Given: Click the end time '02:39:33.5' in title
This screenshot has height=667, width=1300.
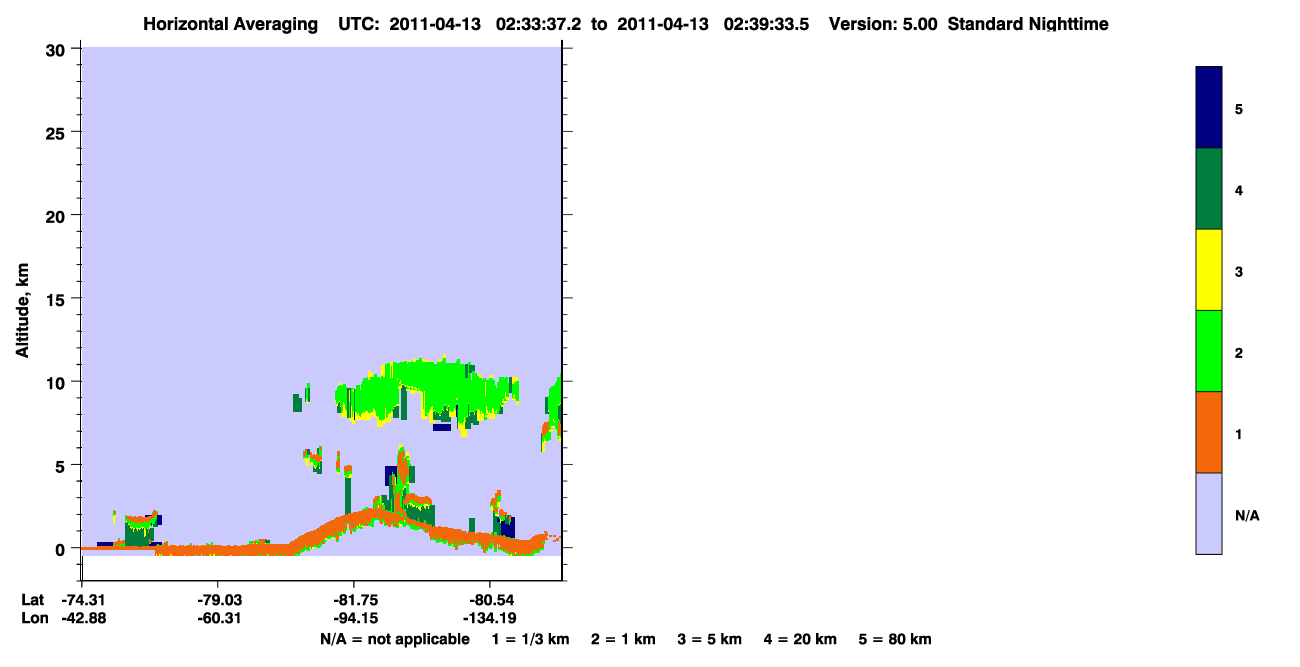Looking at the screenshot, I should click(x=767, y=24).
